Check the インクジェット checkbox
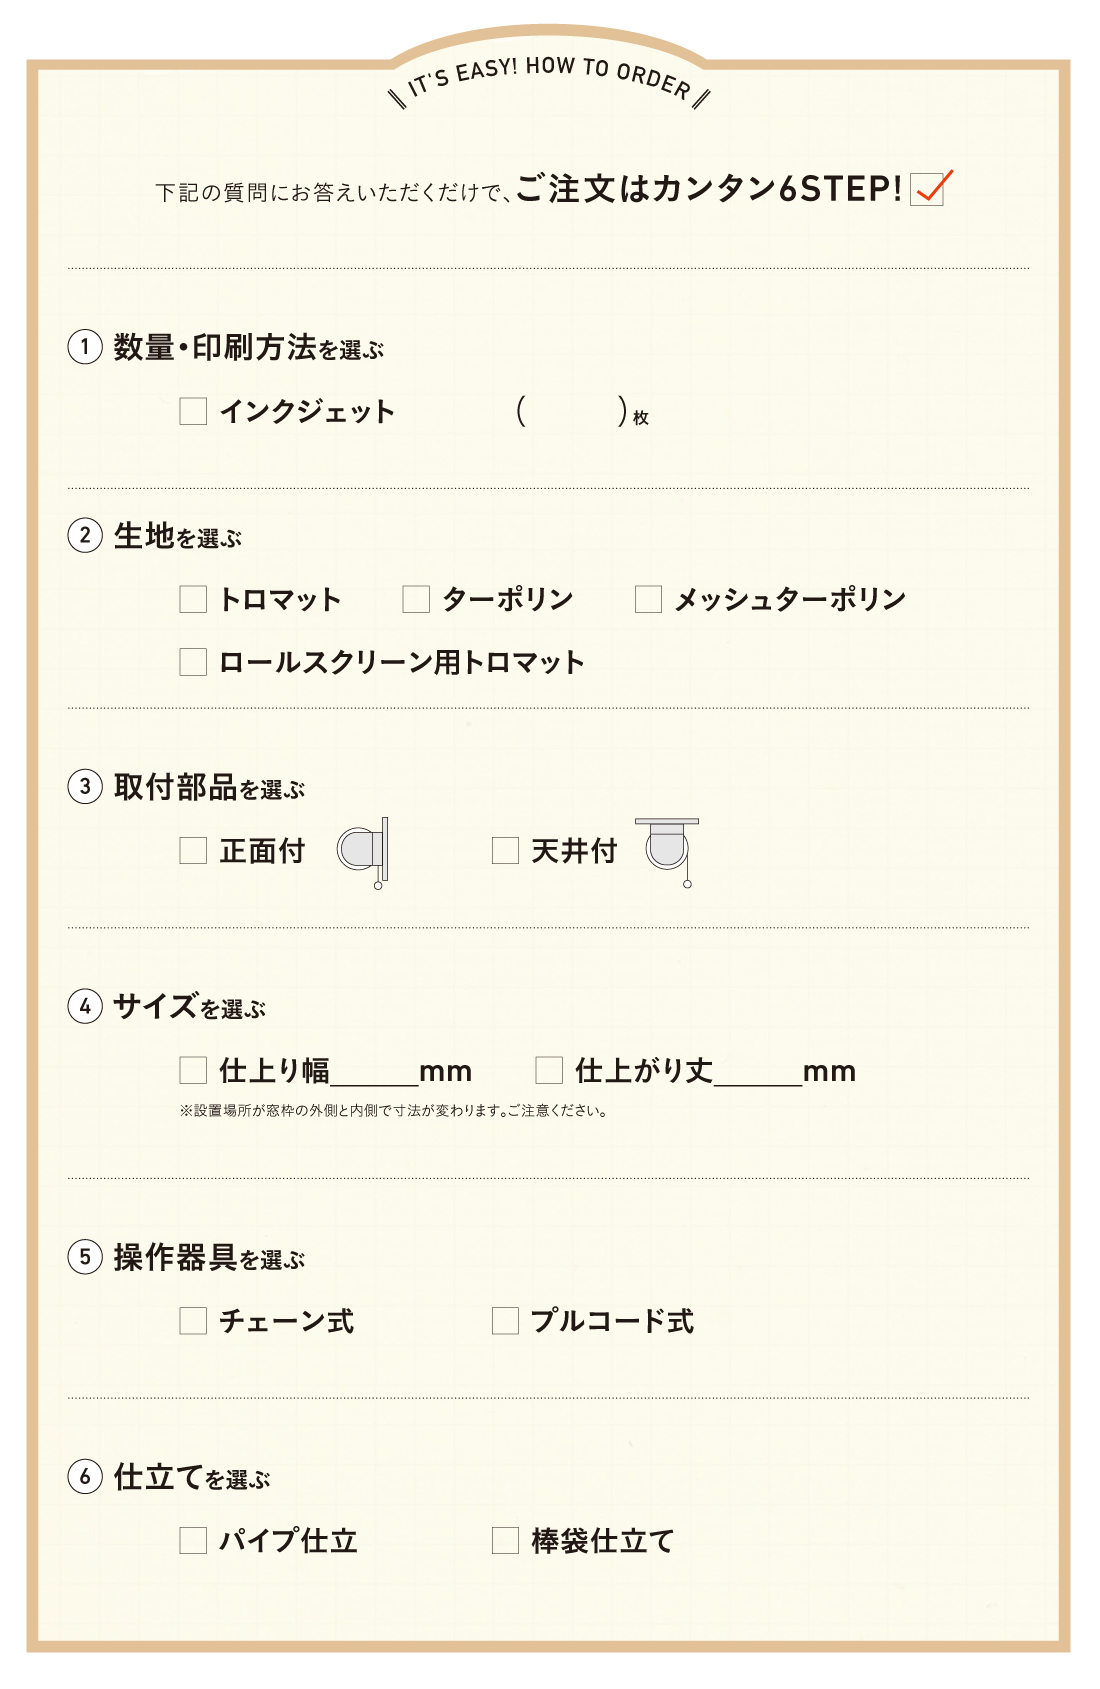This screenshot has height=1689, width=1100. (193, 411)
